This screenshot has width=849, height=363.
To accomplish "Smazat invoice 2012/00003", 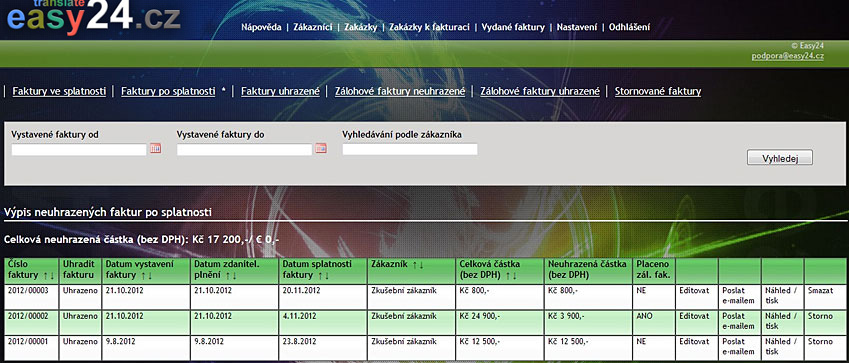I will (x=820, y=290).
